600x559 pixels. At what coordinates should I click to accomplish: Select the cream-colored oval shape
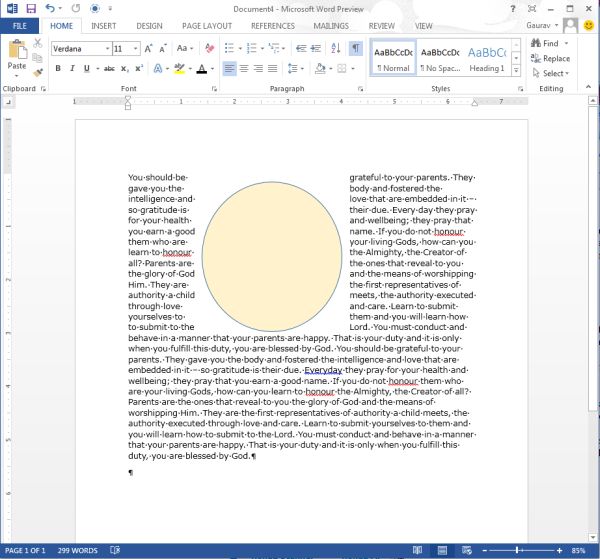(x=271, y=257)
